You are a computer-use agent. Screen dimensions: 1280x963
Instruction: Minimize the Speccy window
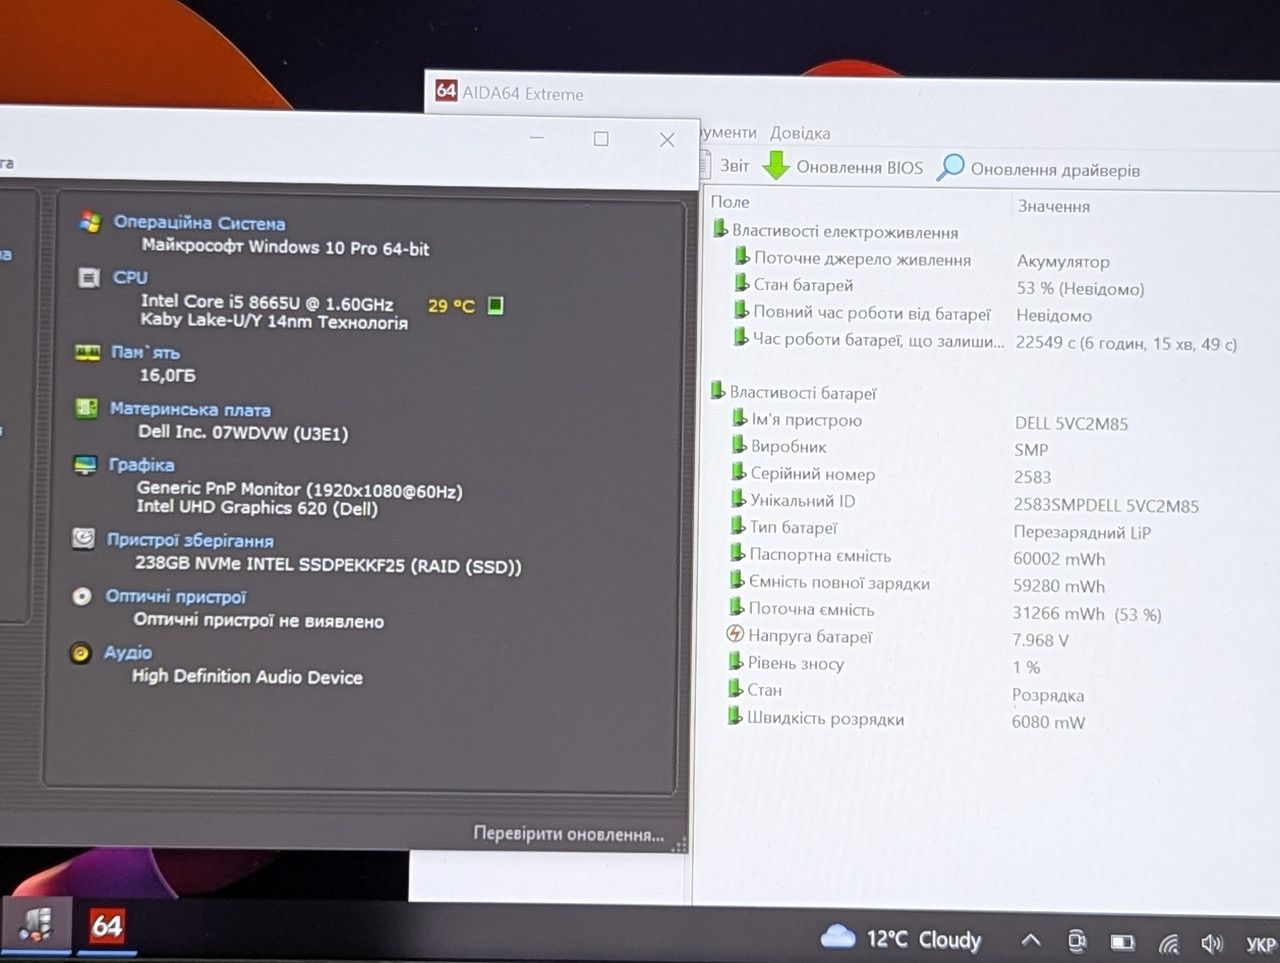click(x=537, y=137)
